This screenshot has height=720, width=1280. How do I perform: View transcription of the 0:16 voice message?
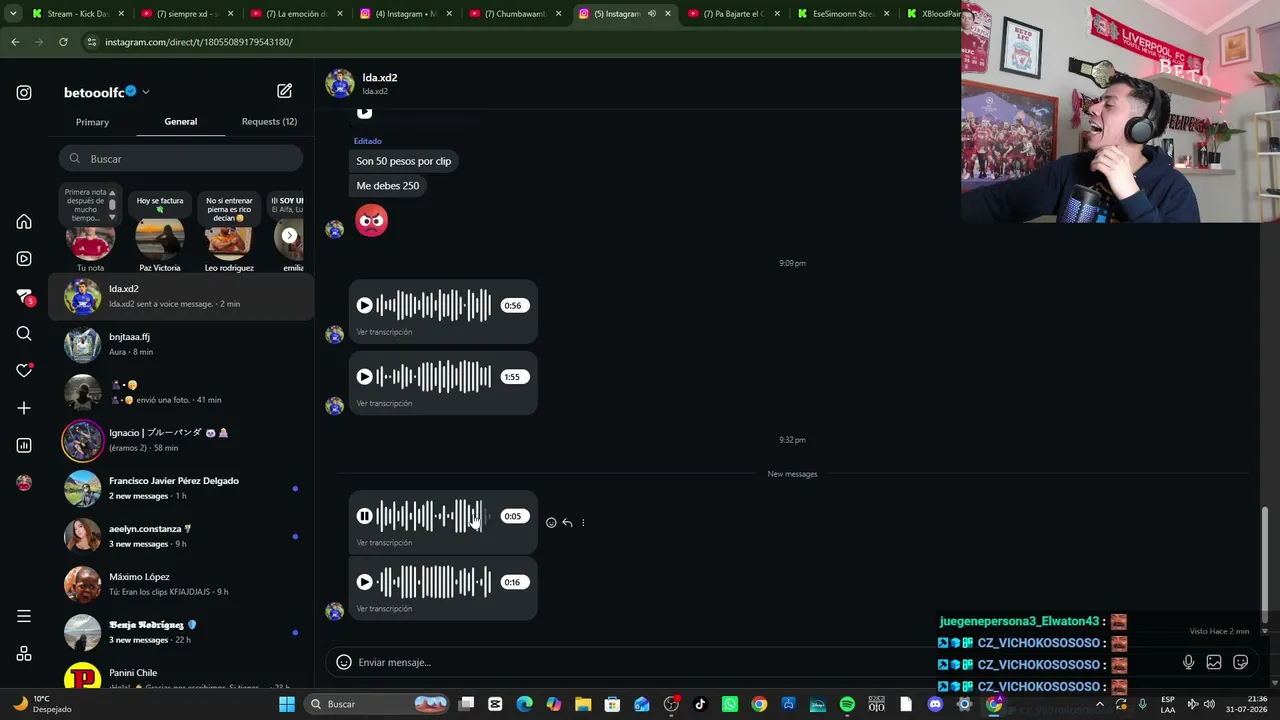(384, 609)
